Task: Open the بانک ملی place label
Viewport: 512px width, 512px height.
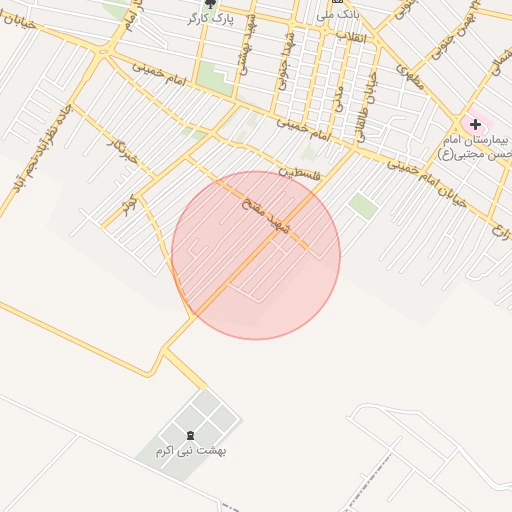Action: [337, 15]
